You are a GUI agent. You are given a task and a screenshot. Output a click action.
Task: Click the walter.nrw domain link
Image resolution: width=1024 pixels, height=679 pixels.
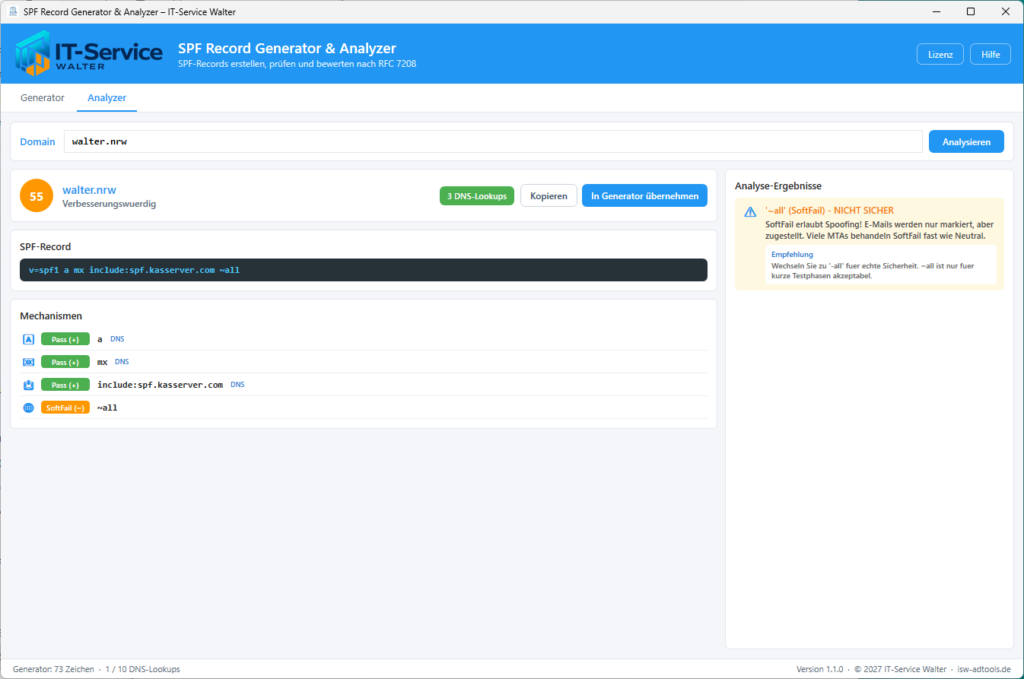click(x=89, y=190)
